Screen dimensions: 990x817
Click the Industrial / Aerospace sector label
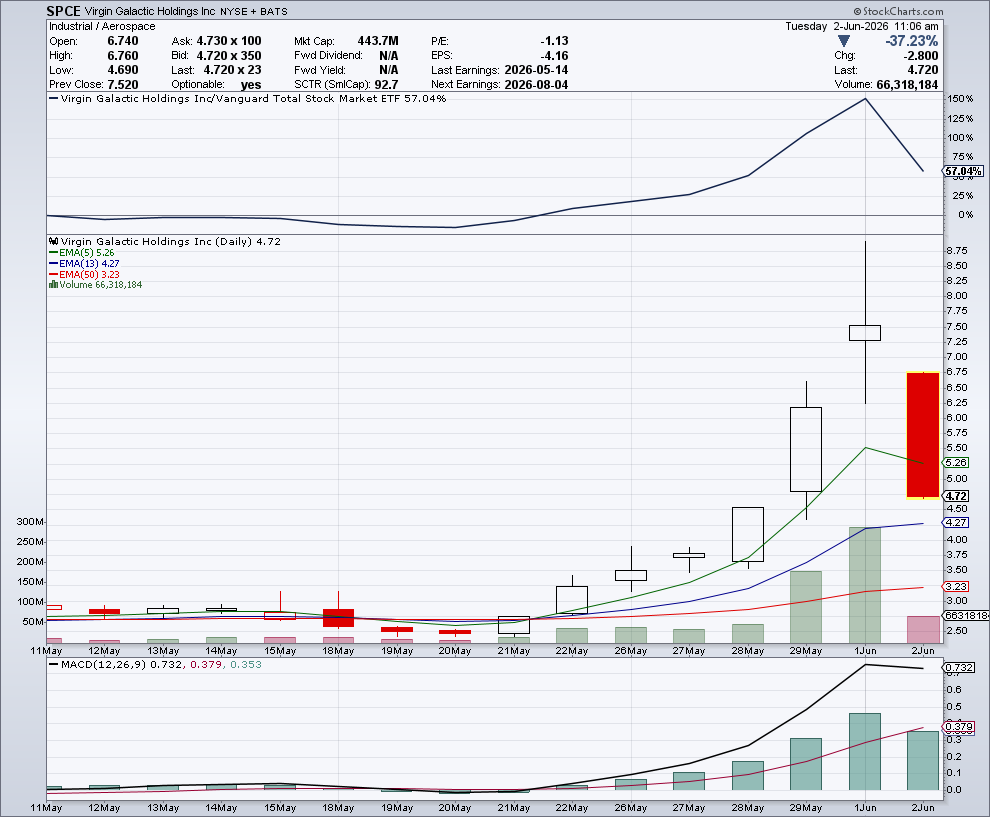[102, 26]
